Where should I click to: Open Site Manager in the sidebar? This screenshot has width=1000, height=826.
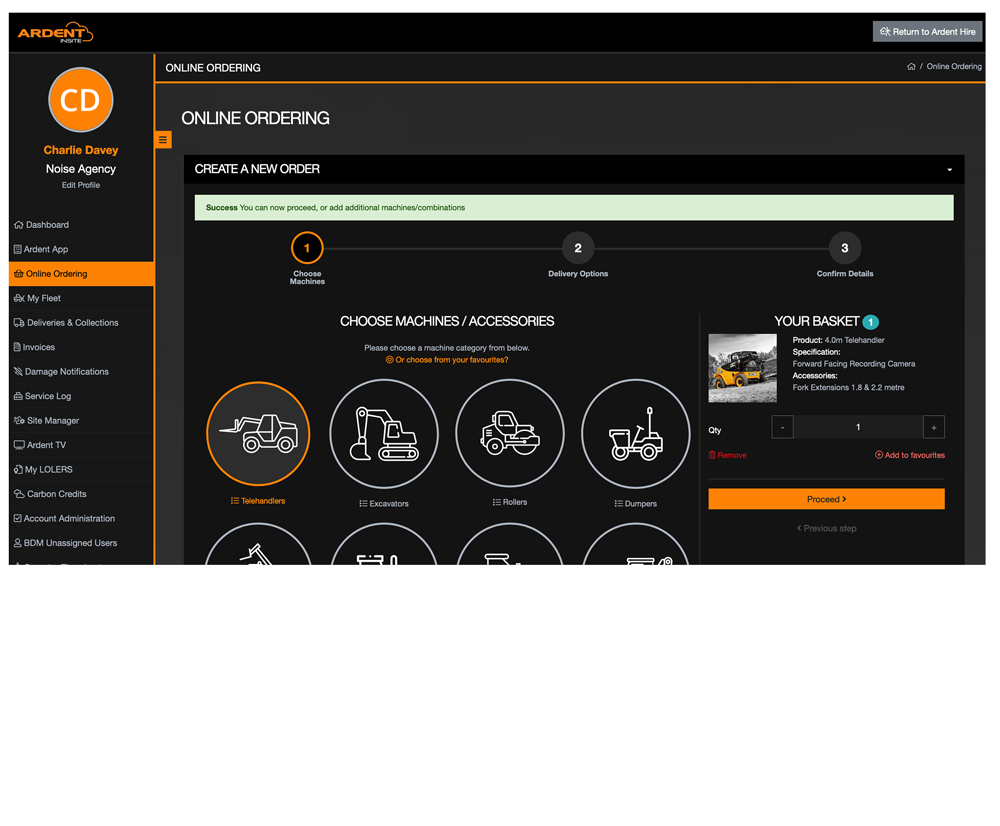click(x=81, y=420)
